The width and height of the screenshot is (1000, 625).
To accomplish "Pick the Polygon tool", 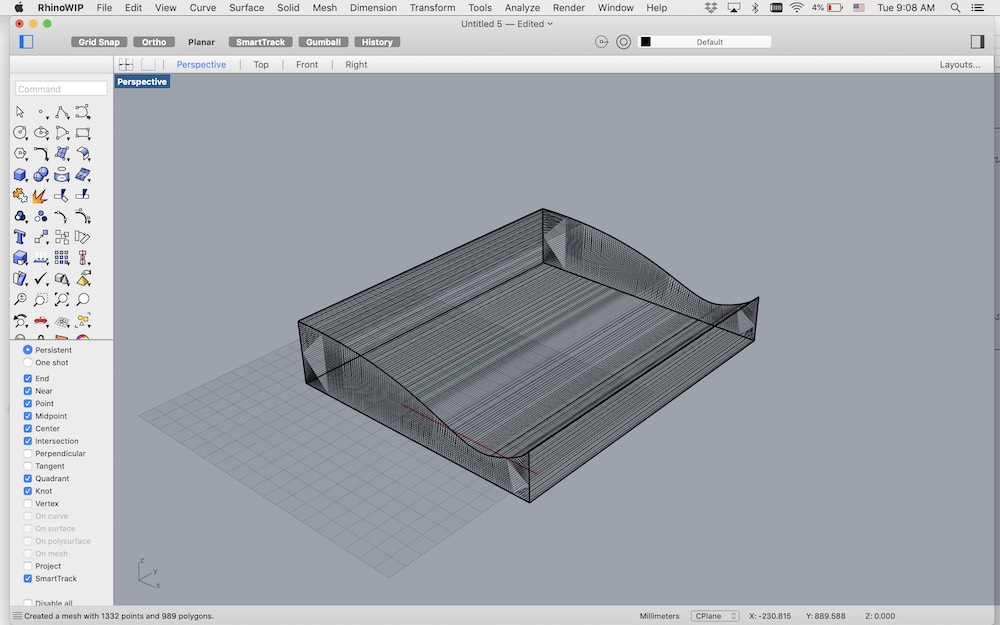I will pos(20,154).
